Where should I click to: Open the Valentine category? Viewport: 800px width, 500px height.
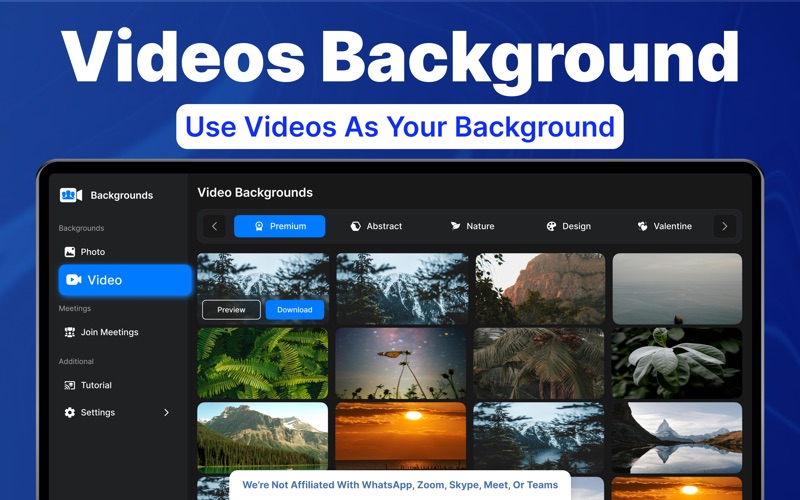click(x=665, y=226)
